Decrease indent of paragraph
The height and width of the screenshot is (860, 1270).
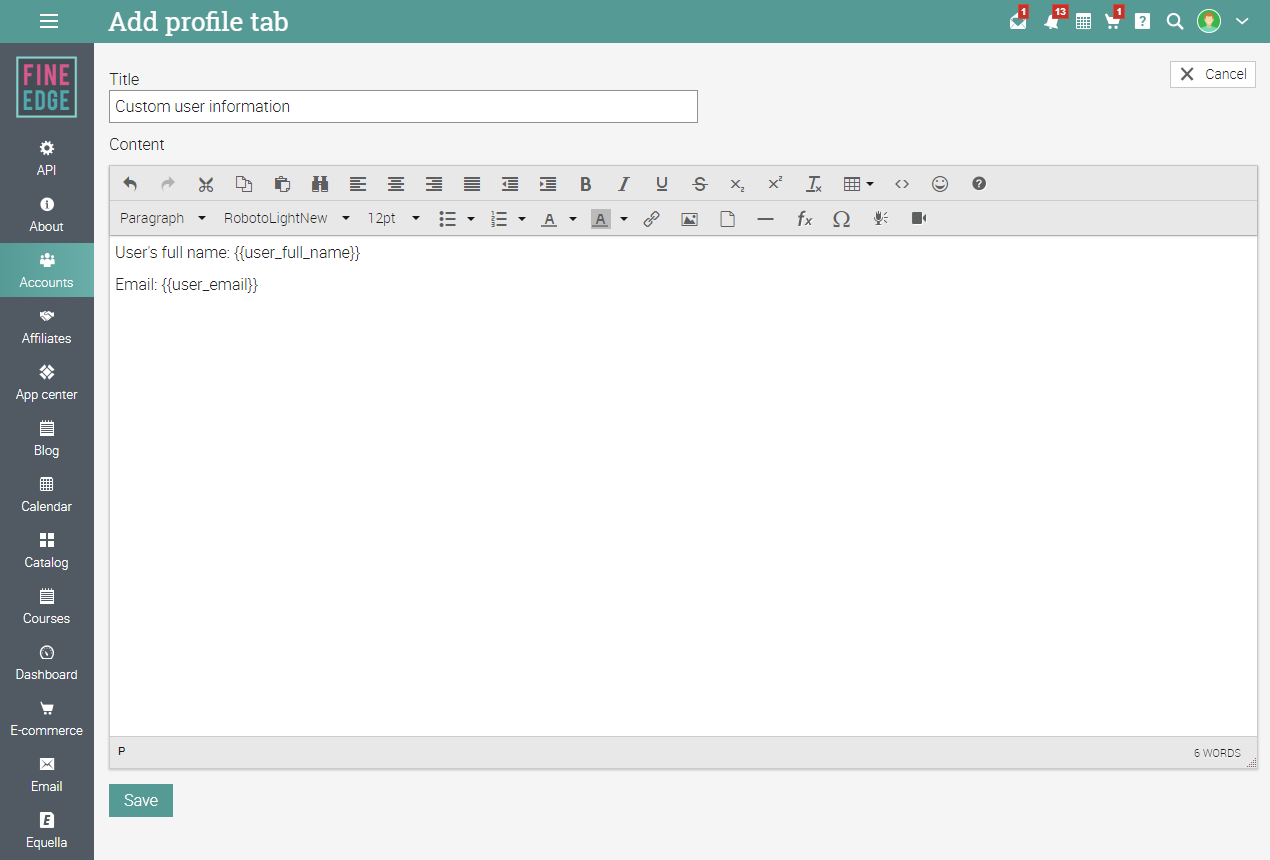pos(510,184)
